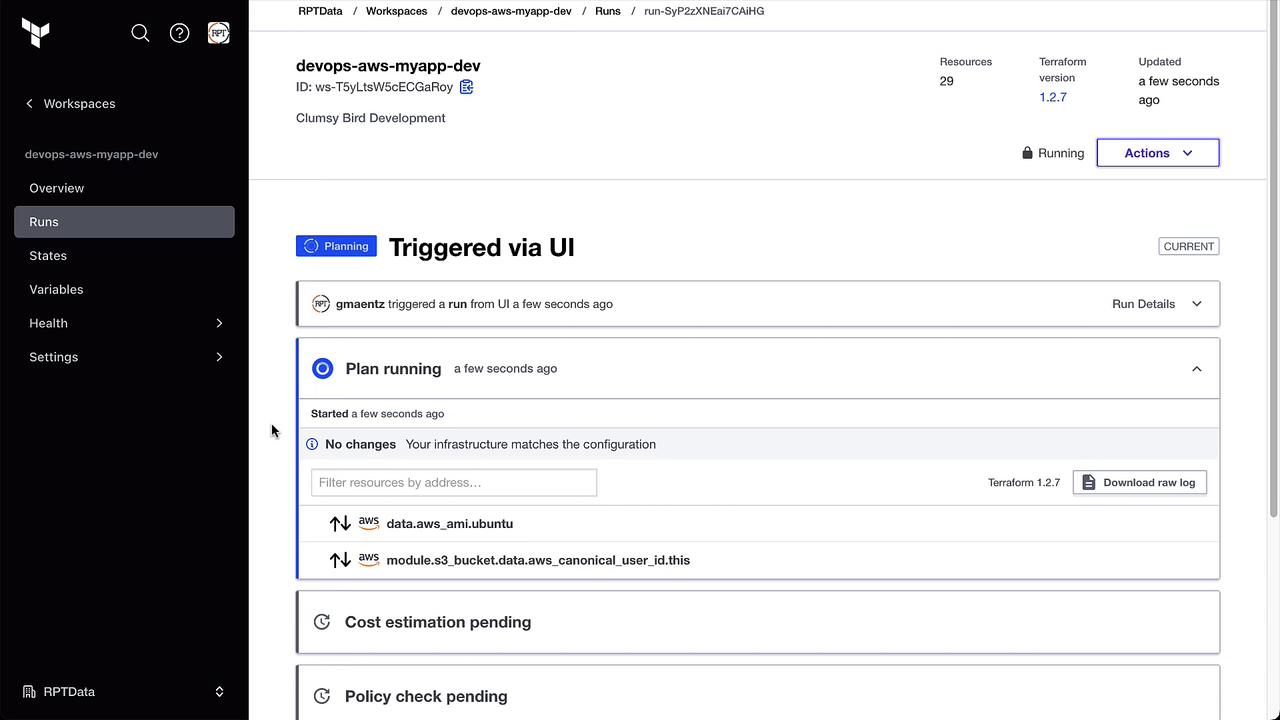The image size is (1280, 720).
Task: Open the user avatar menu
Action: 218,33
